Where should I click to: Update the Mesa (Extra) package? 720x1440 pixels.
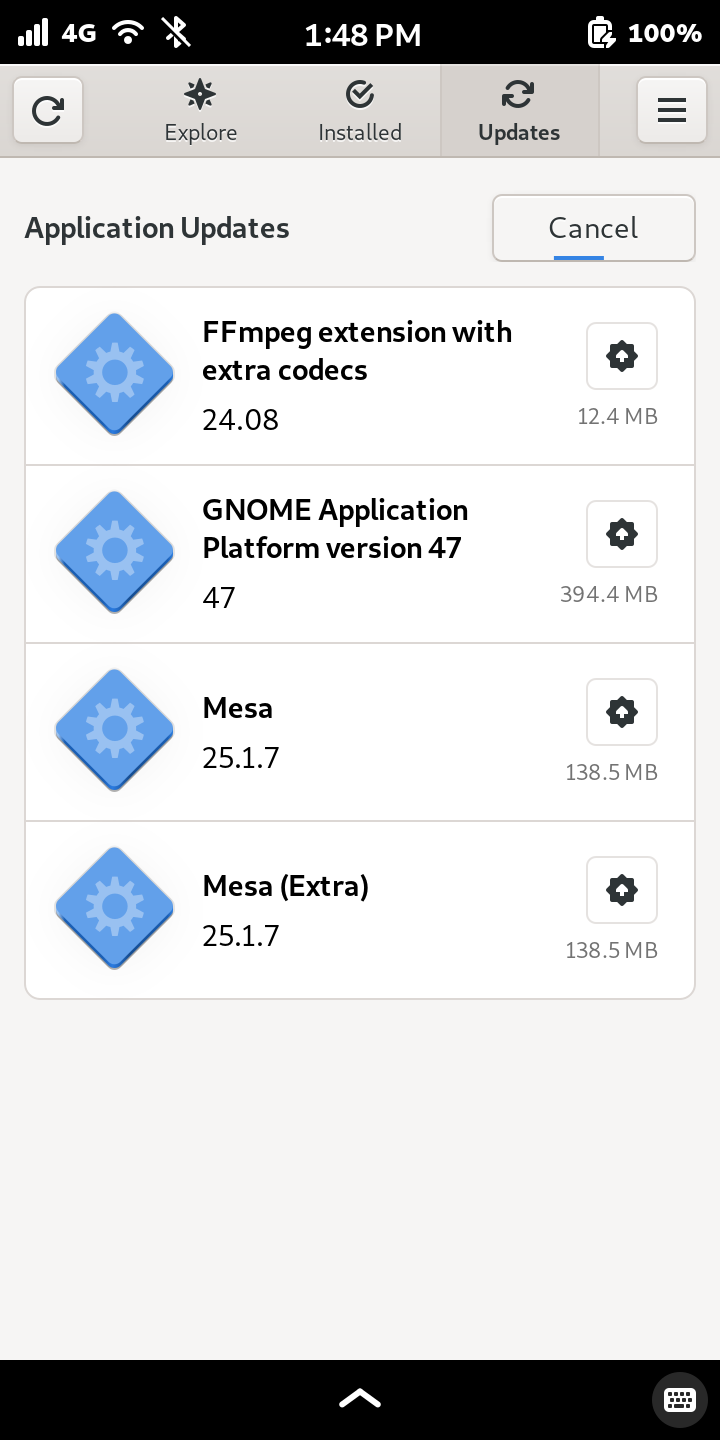tap(621, 890)
